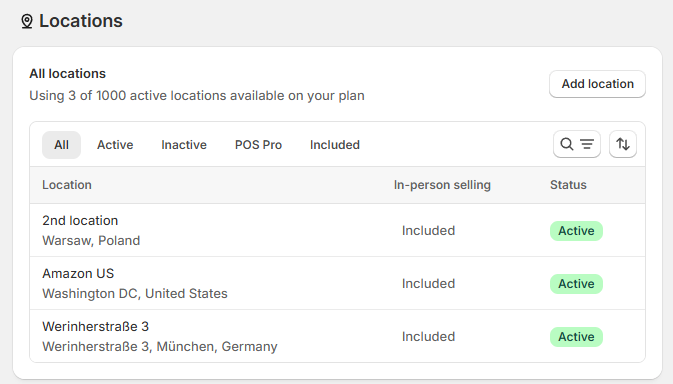Click Active badge for 2nd location
The height and width of the screenshot is (384, 673).
coord(576,231)
